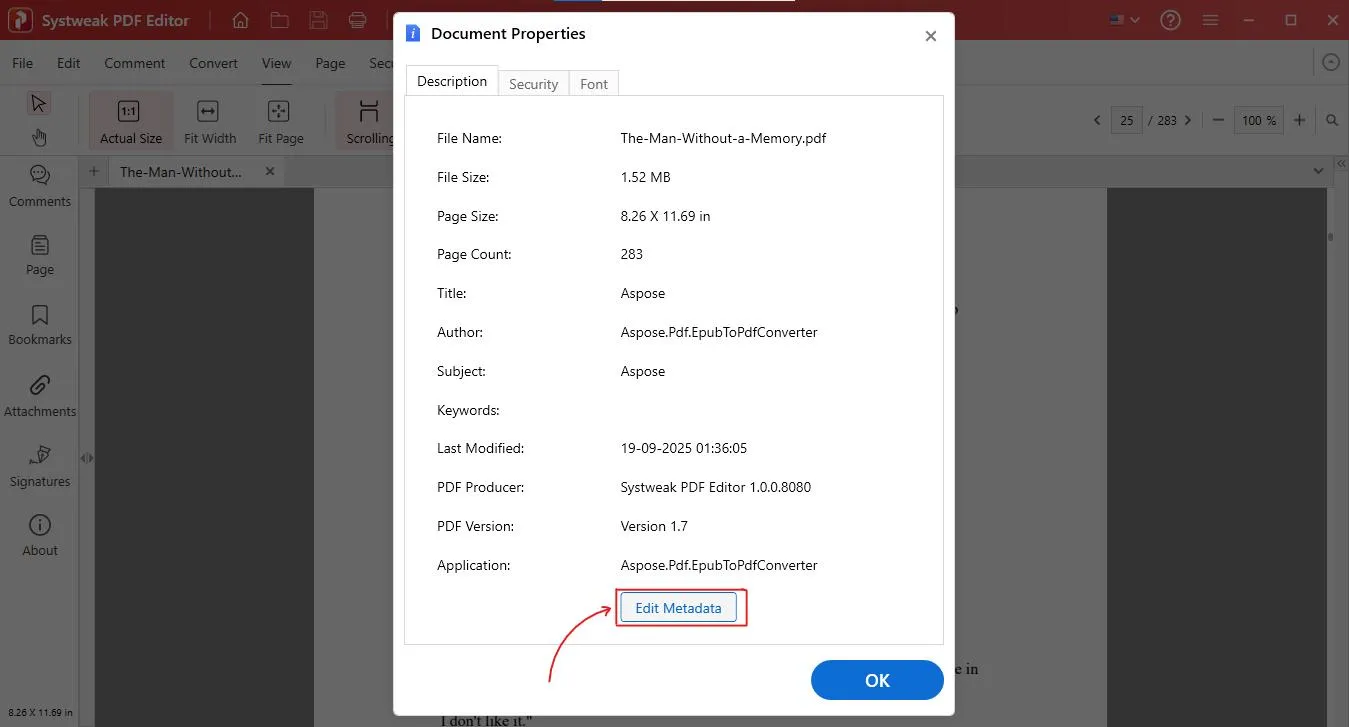
Task: Toggle Scrolling page display mode
Action: tap(367, 119)
